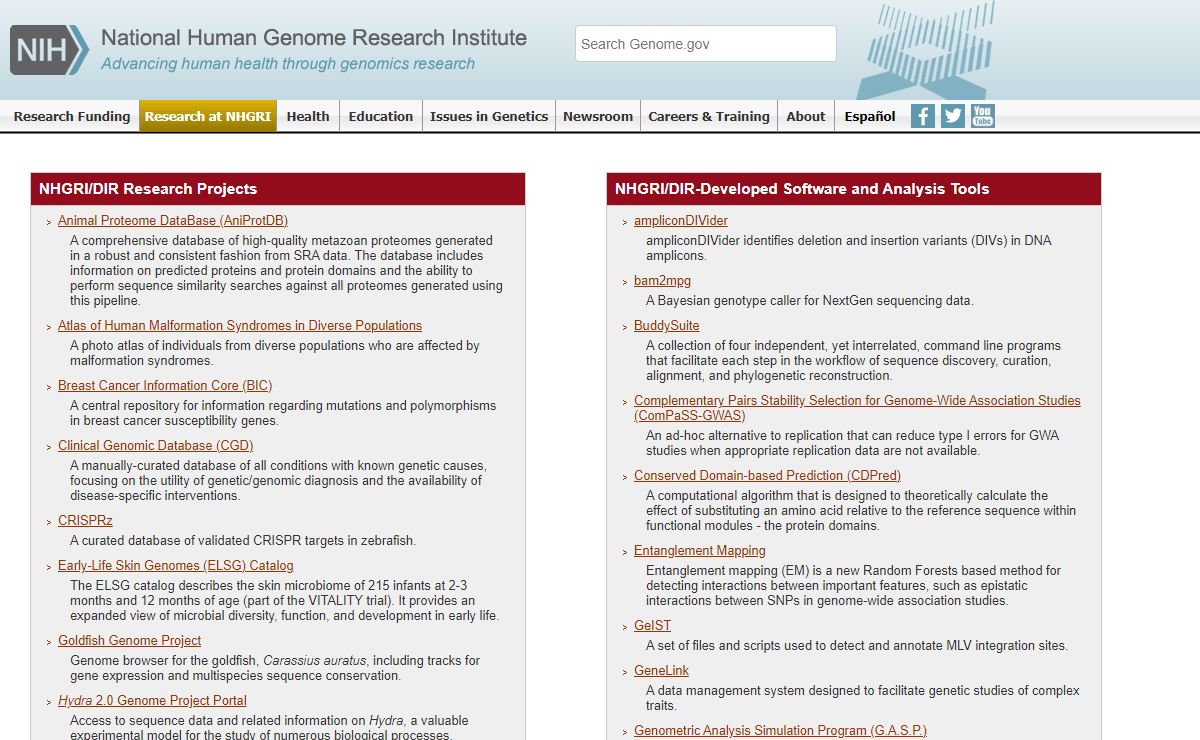Open Conserved Domain-based Prediction (CDPred) link

pos(767,476)
